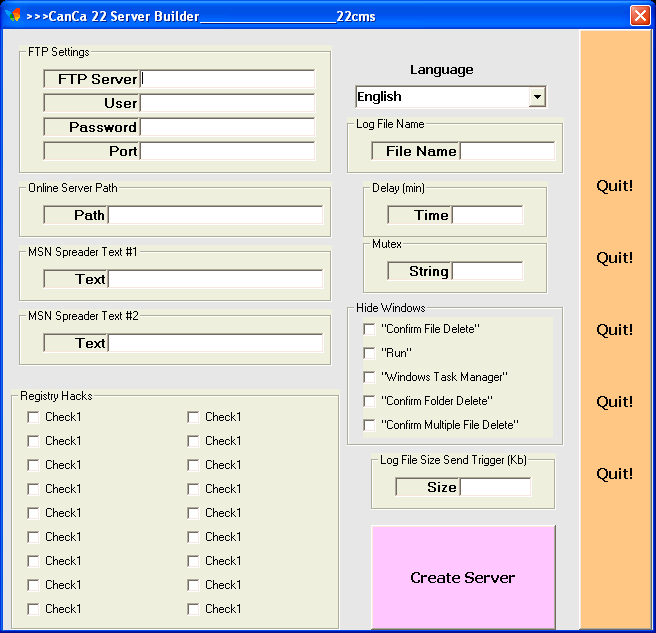Screen dimensions: 656x633
Task: Tick the "Run" checkbox under Hide Windows
Action: click(370, 353)
